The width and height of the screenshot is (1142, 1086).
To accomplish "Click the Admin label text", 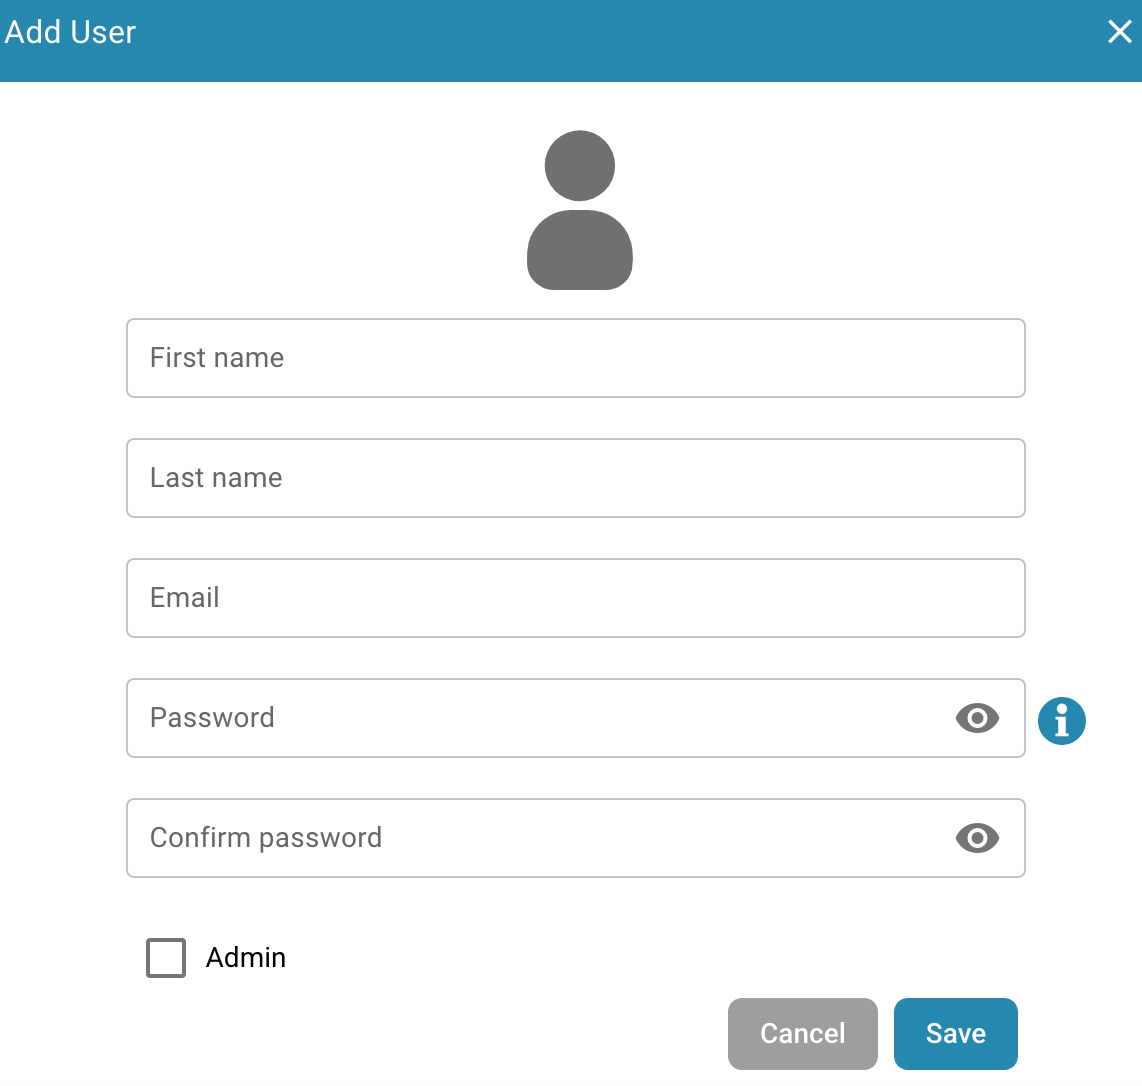I will 245,957.
